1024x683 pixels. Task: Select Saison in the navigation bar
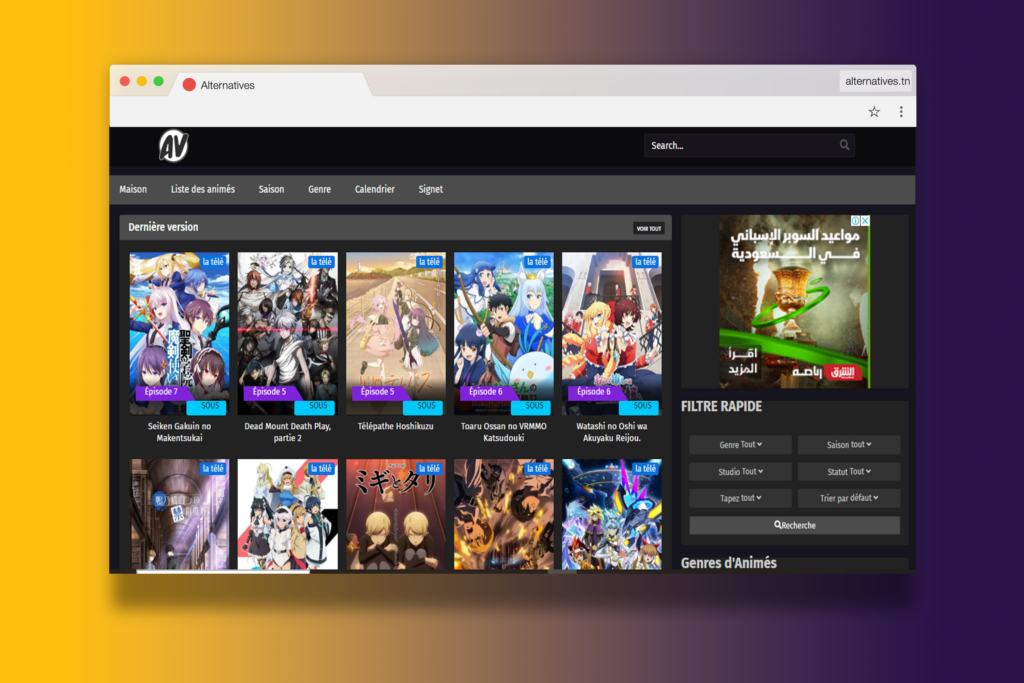(x=271, y=189)
